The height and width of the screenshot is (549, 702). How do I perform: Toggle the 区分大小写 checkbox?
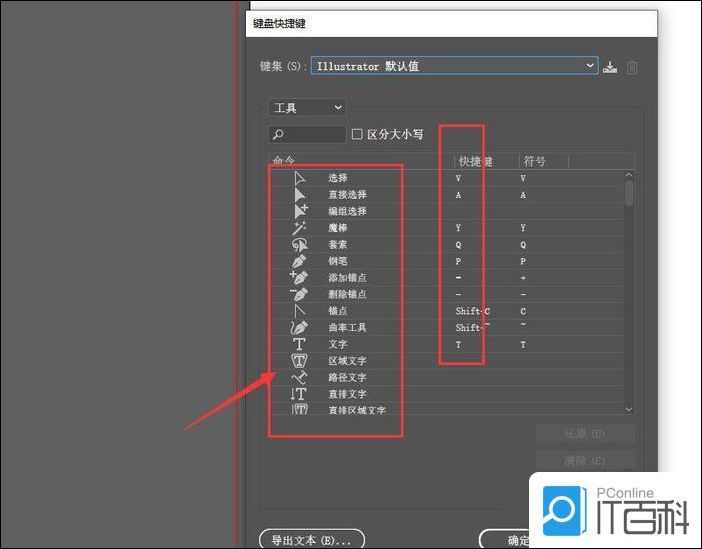pos(357,134)
